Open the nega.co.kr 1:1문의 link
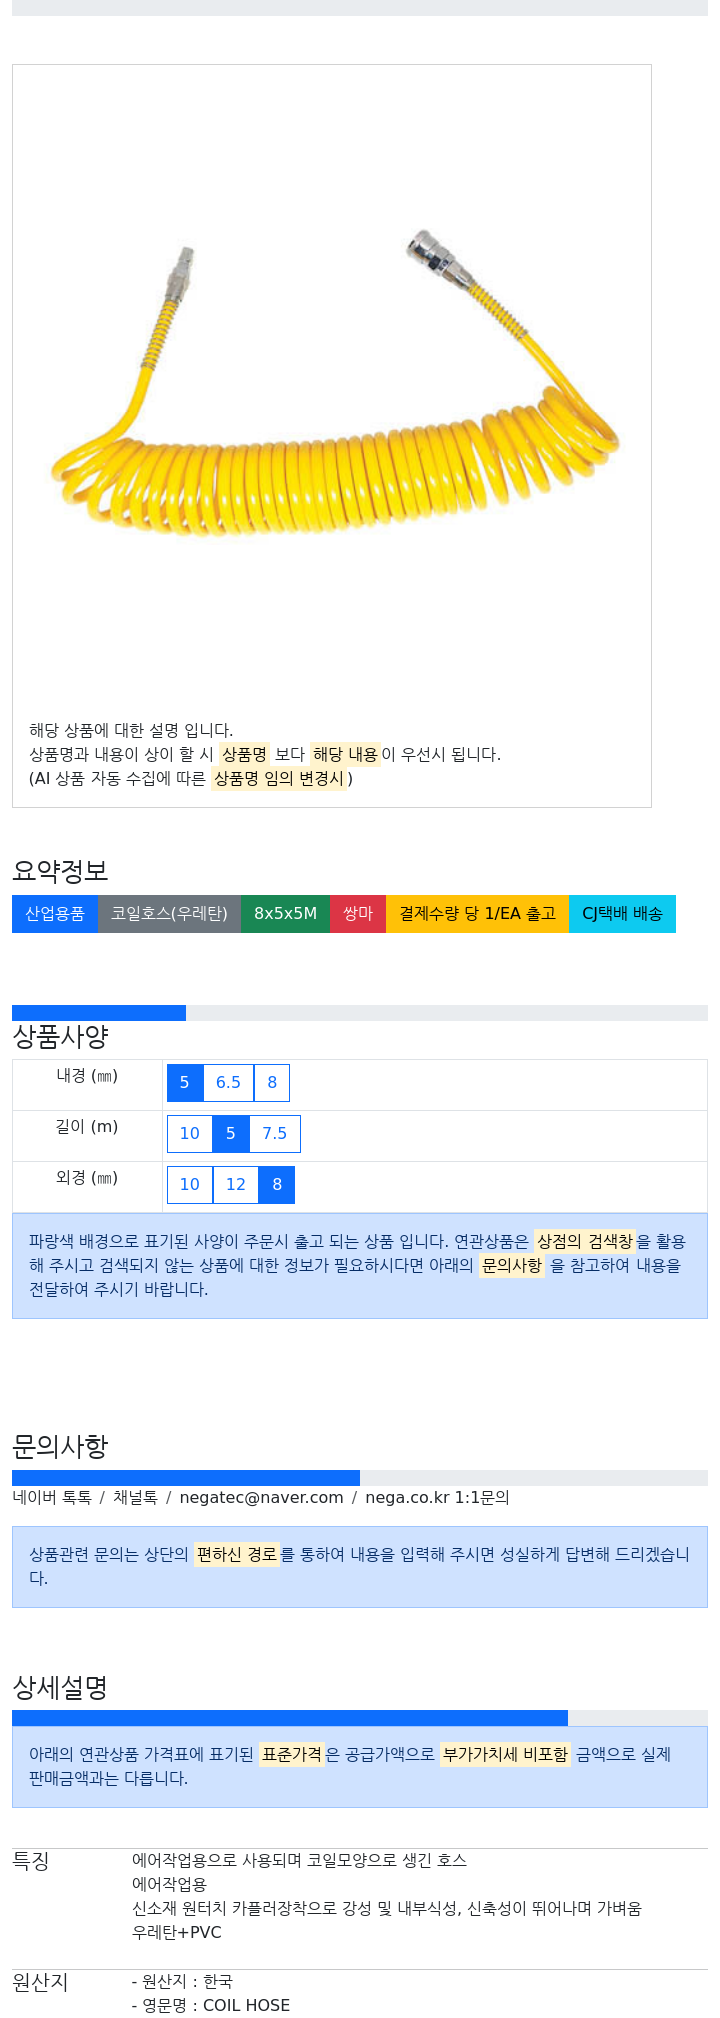 [437, 1498]
